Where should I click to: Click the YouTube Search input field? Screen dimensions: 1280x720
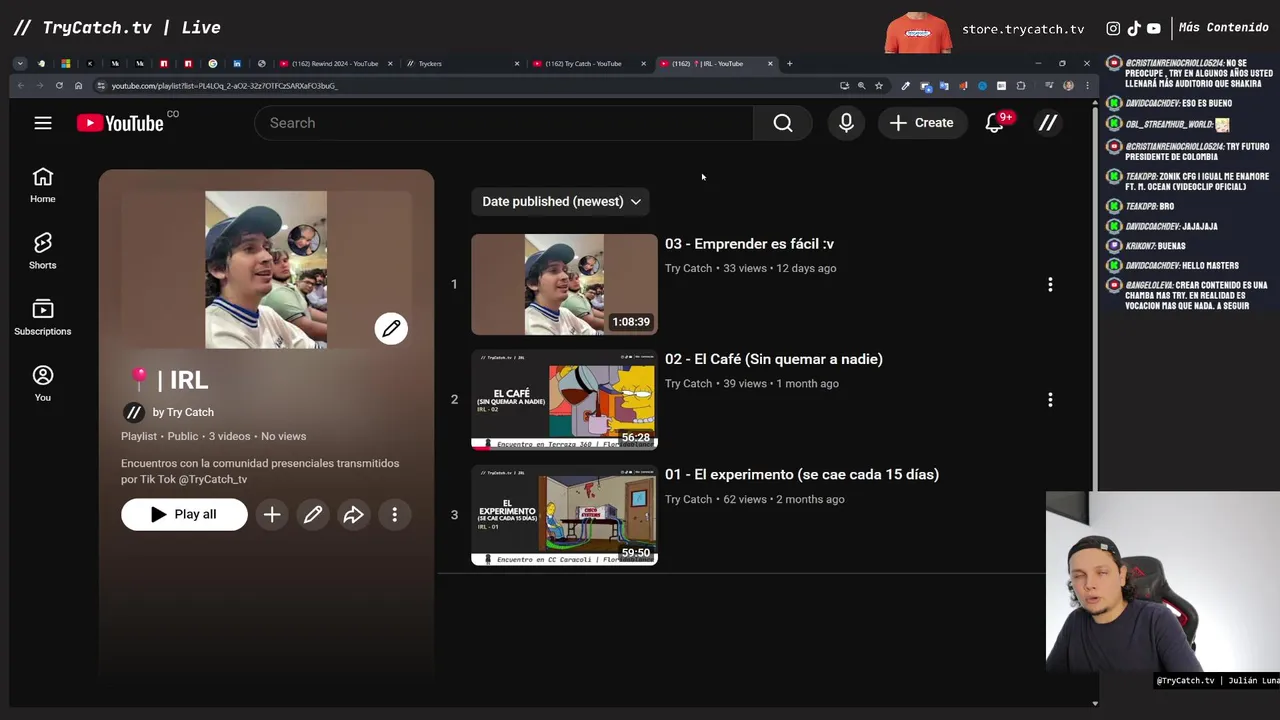(x=504, y=123)
